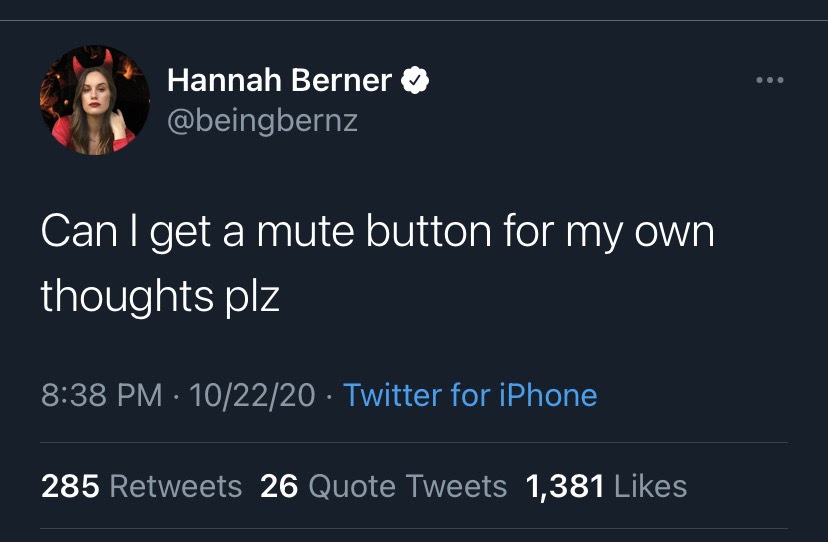Click the 285 retweet count number
Screen dimensions: 828x542
pos(70,486)
